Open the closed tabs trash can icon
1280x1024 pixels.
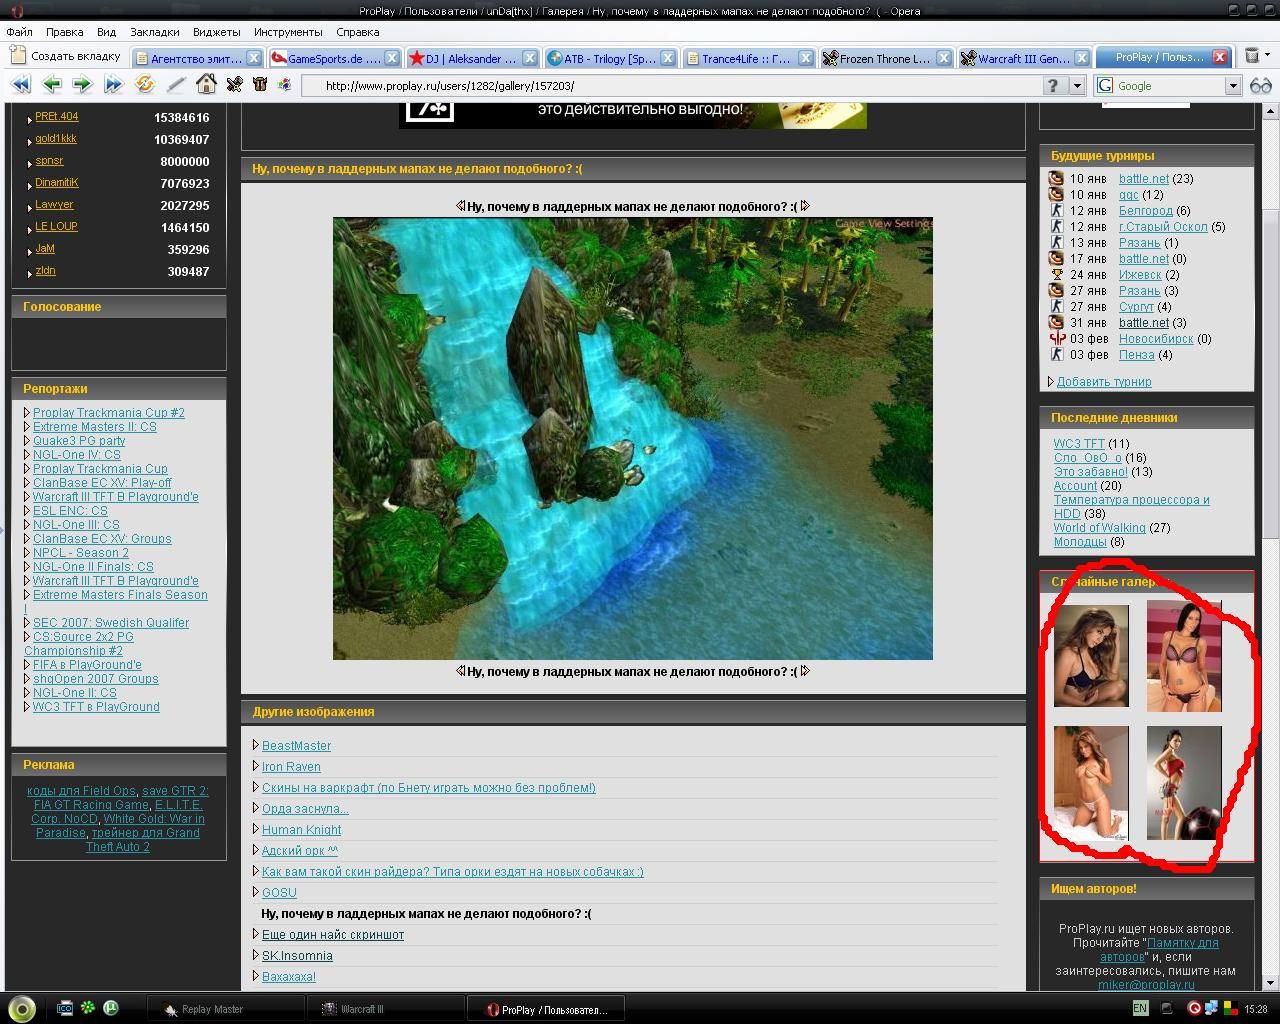[x=1251, y=56]
